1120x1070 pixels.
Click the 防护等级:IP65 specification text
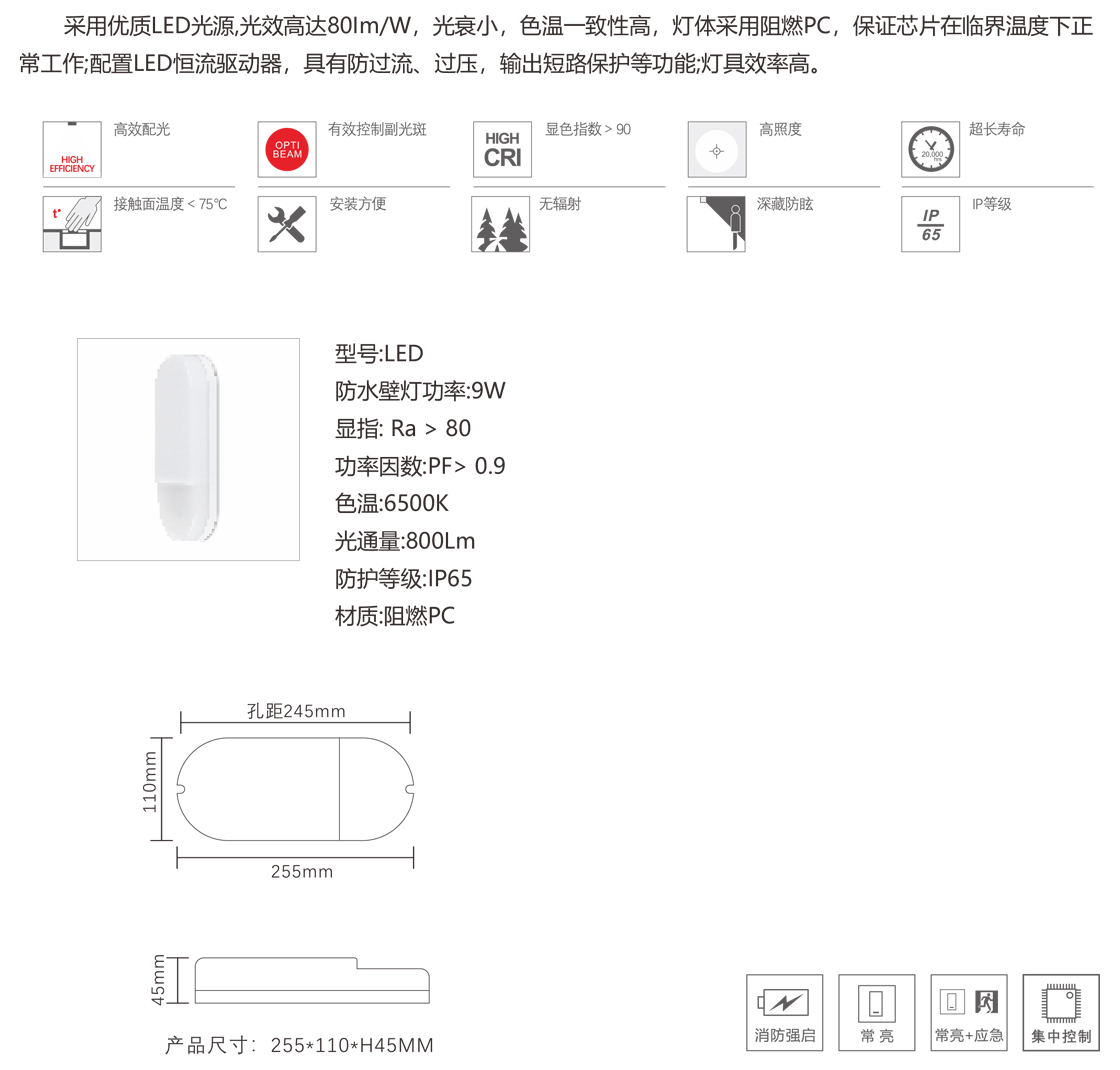pos(404,579)
